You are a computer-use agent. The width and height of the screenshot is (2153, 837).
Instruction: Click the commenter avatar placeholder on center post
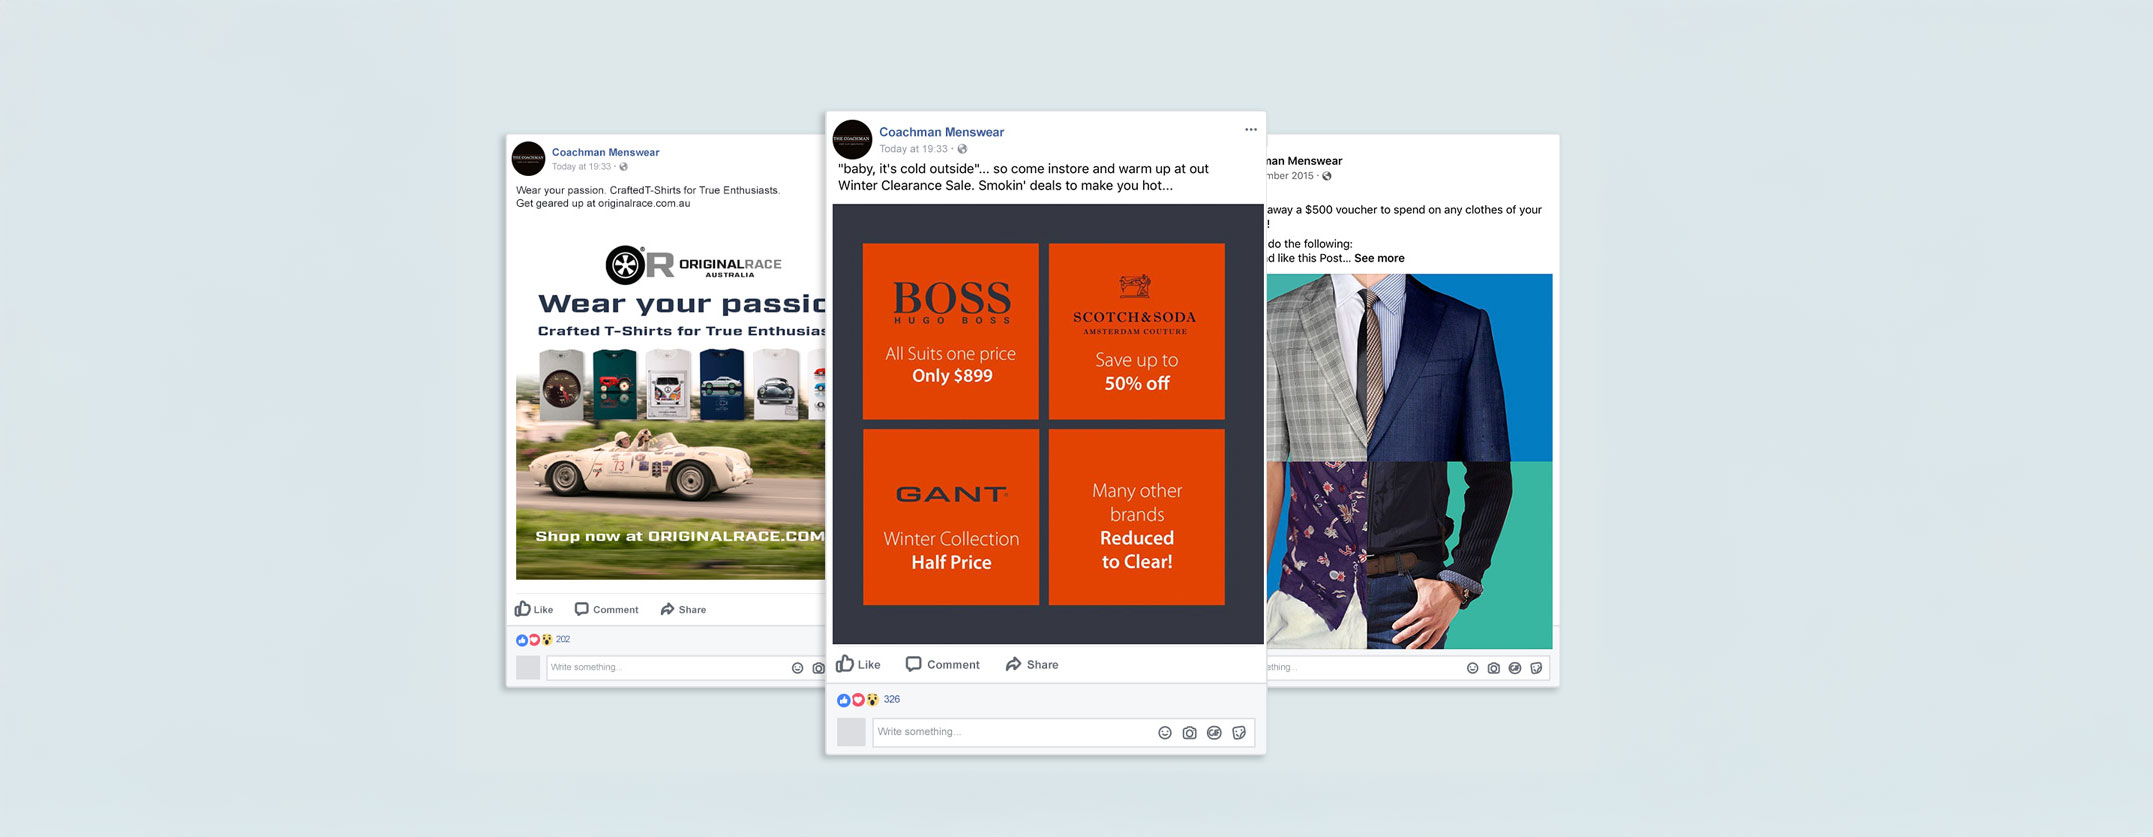851,732
